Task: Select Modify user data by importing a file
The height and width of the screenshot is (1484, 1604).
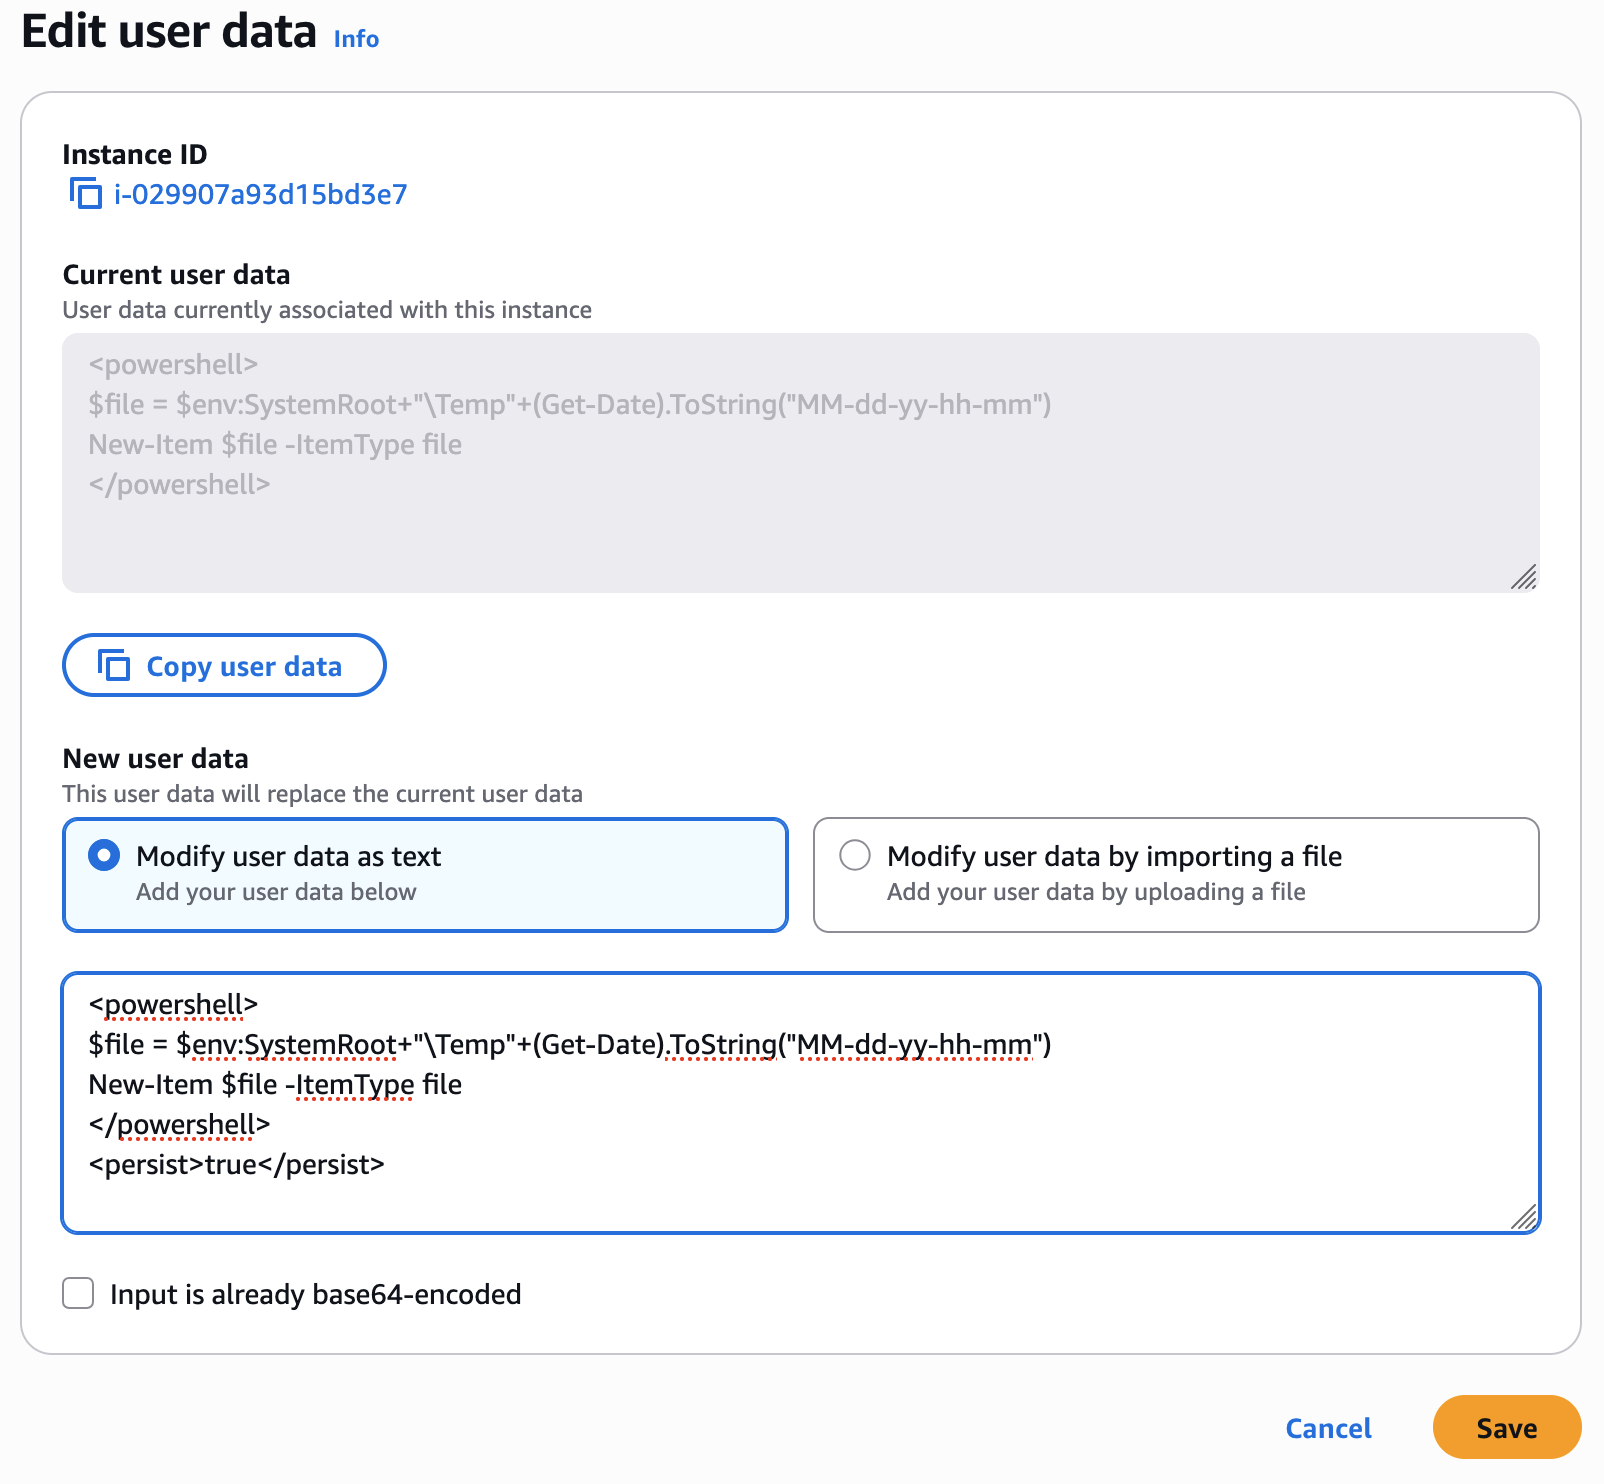Action: pos(855,856)
